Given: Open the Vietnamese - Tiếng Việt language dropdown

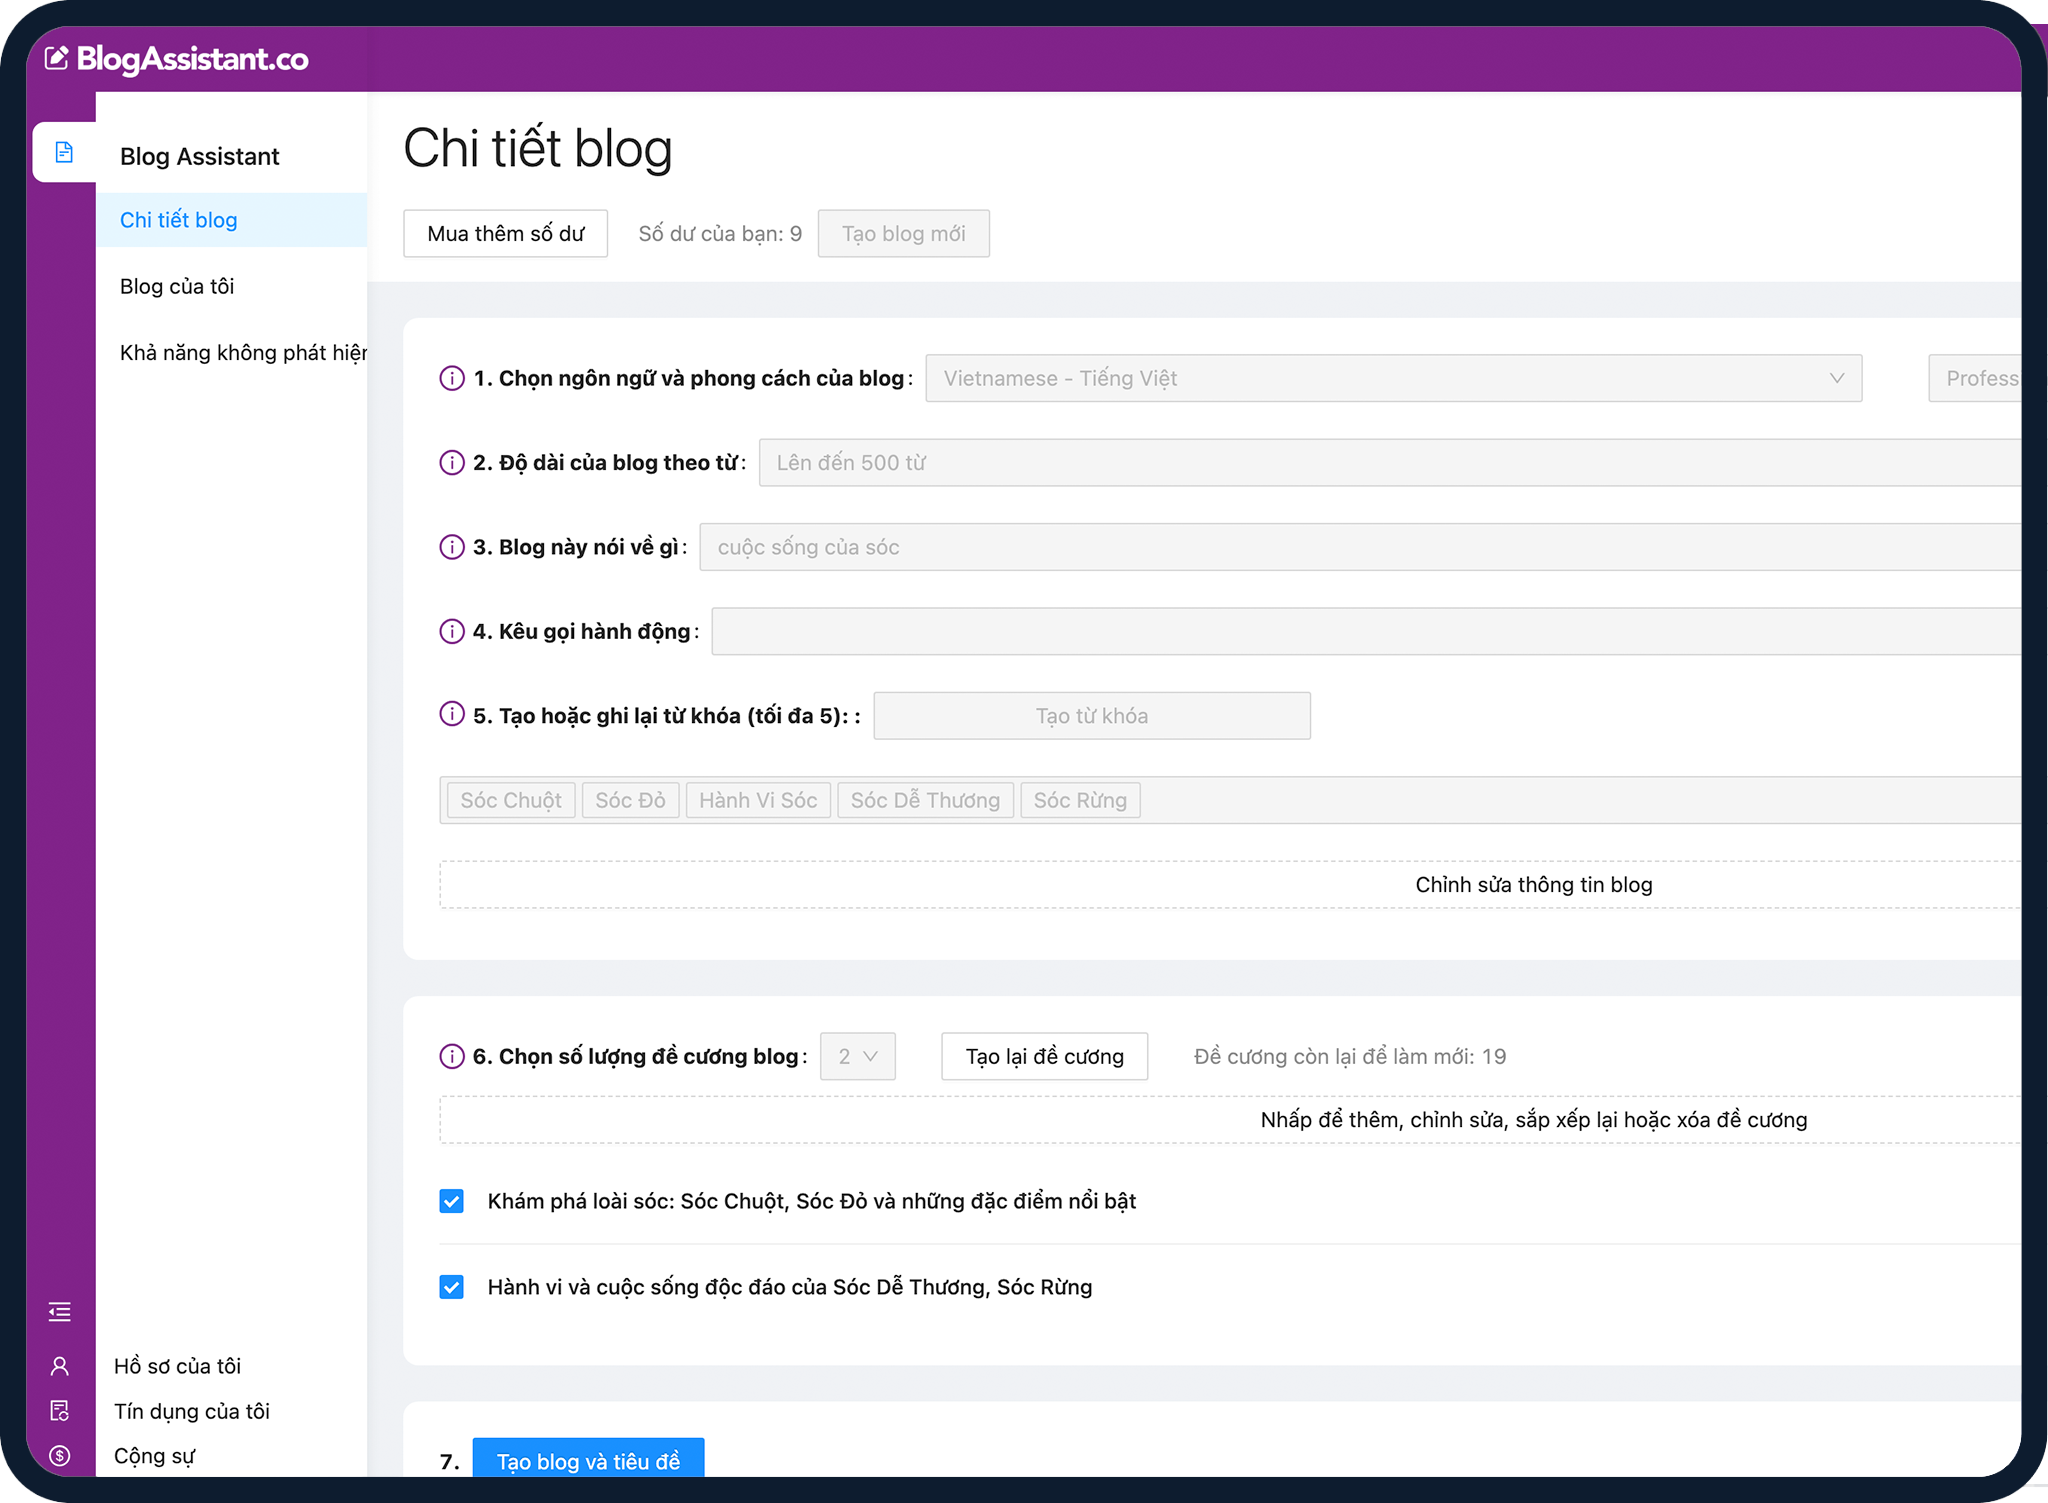Looking at the screenshot, I should pos(1393,378).
